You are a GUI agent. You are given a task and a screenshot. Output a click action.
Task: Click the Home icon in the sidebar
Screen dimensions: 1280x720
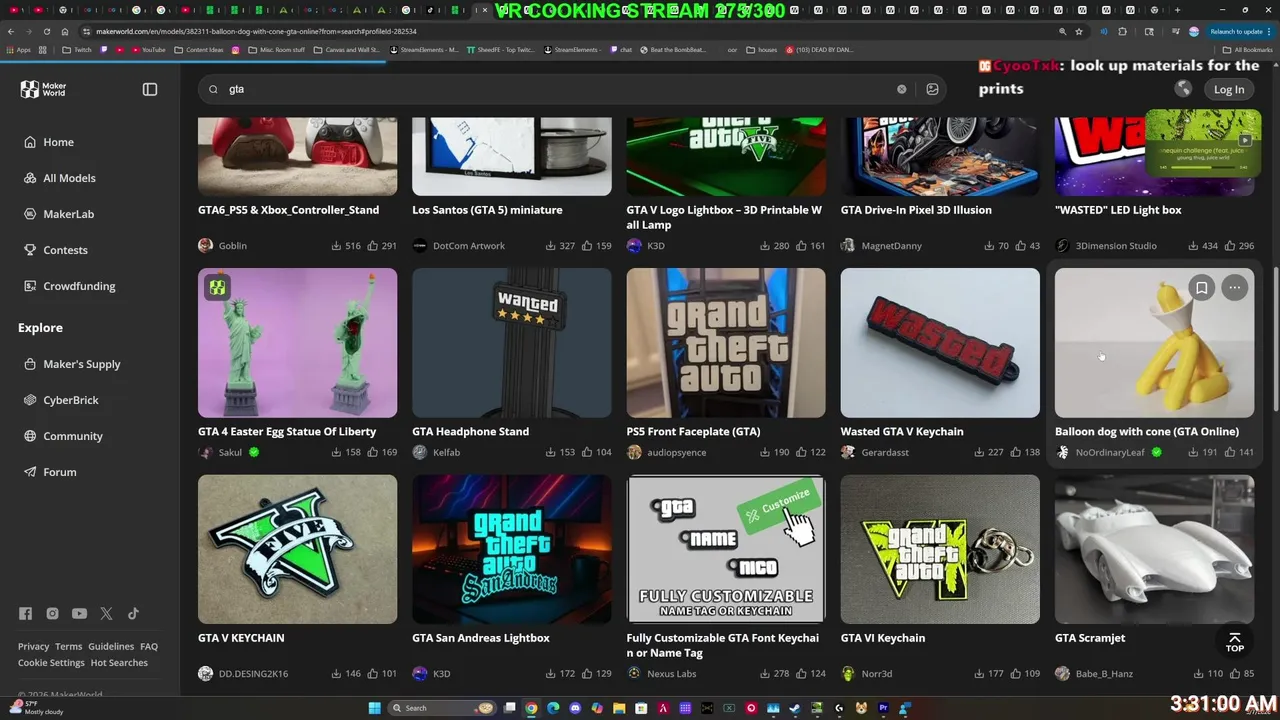point(30,142)
